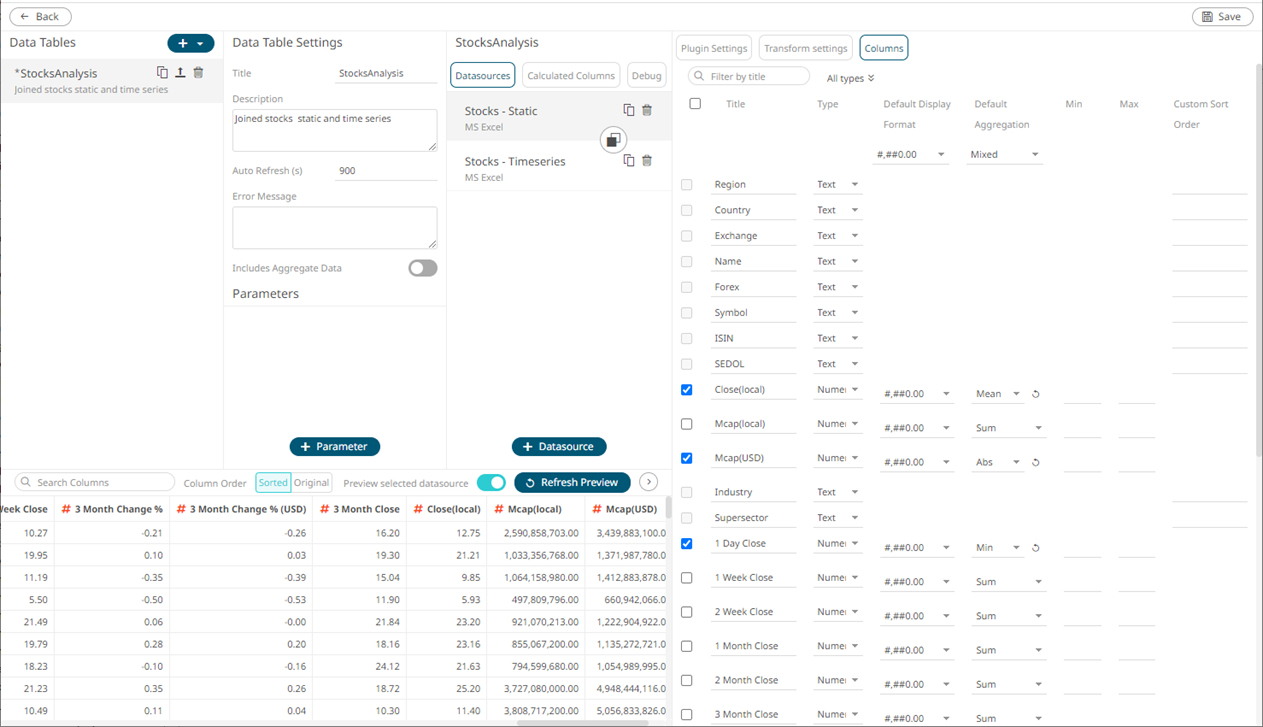1263x727 pixels.
Task: Reset 1 Day Close aggregation setting
Action: coord(1036,548)
